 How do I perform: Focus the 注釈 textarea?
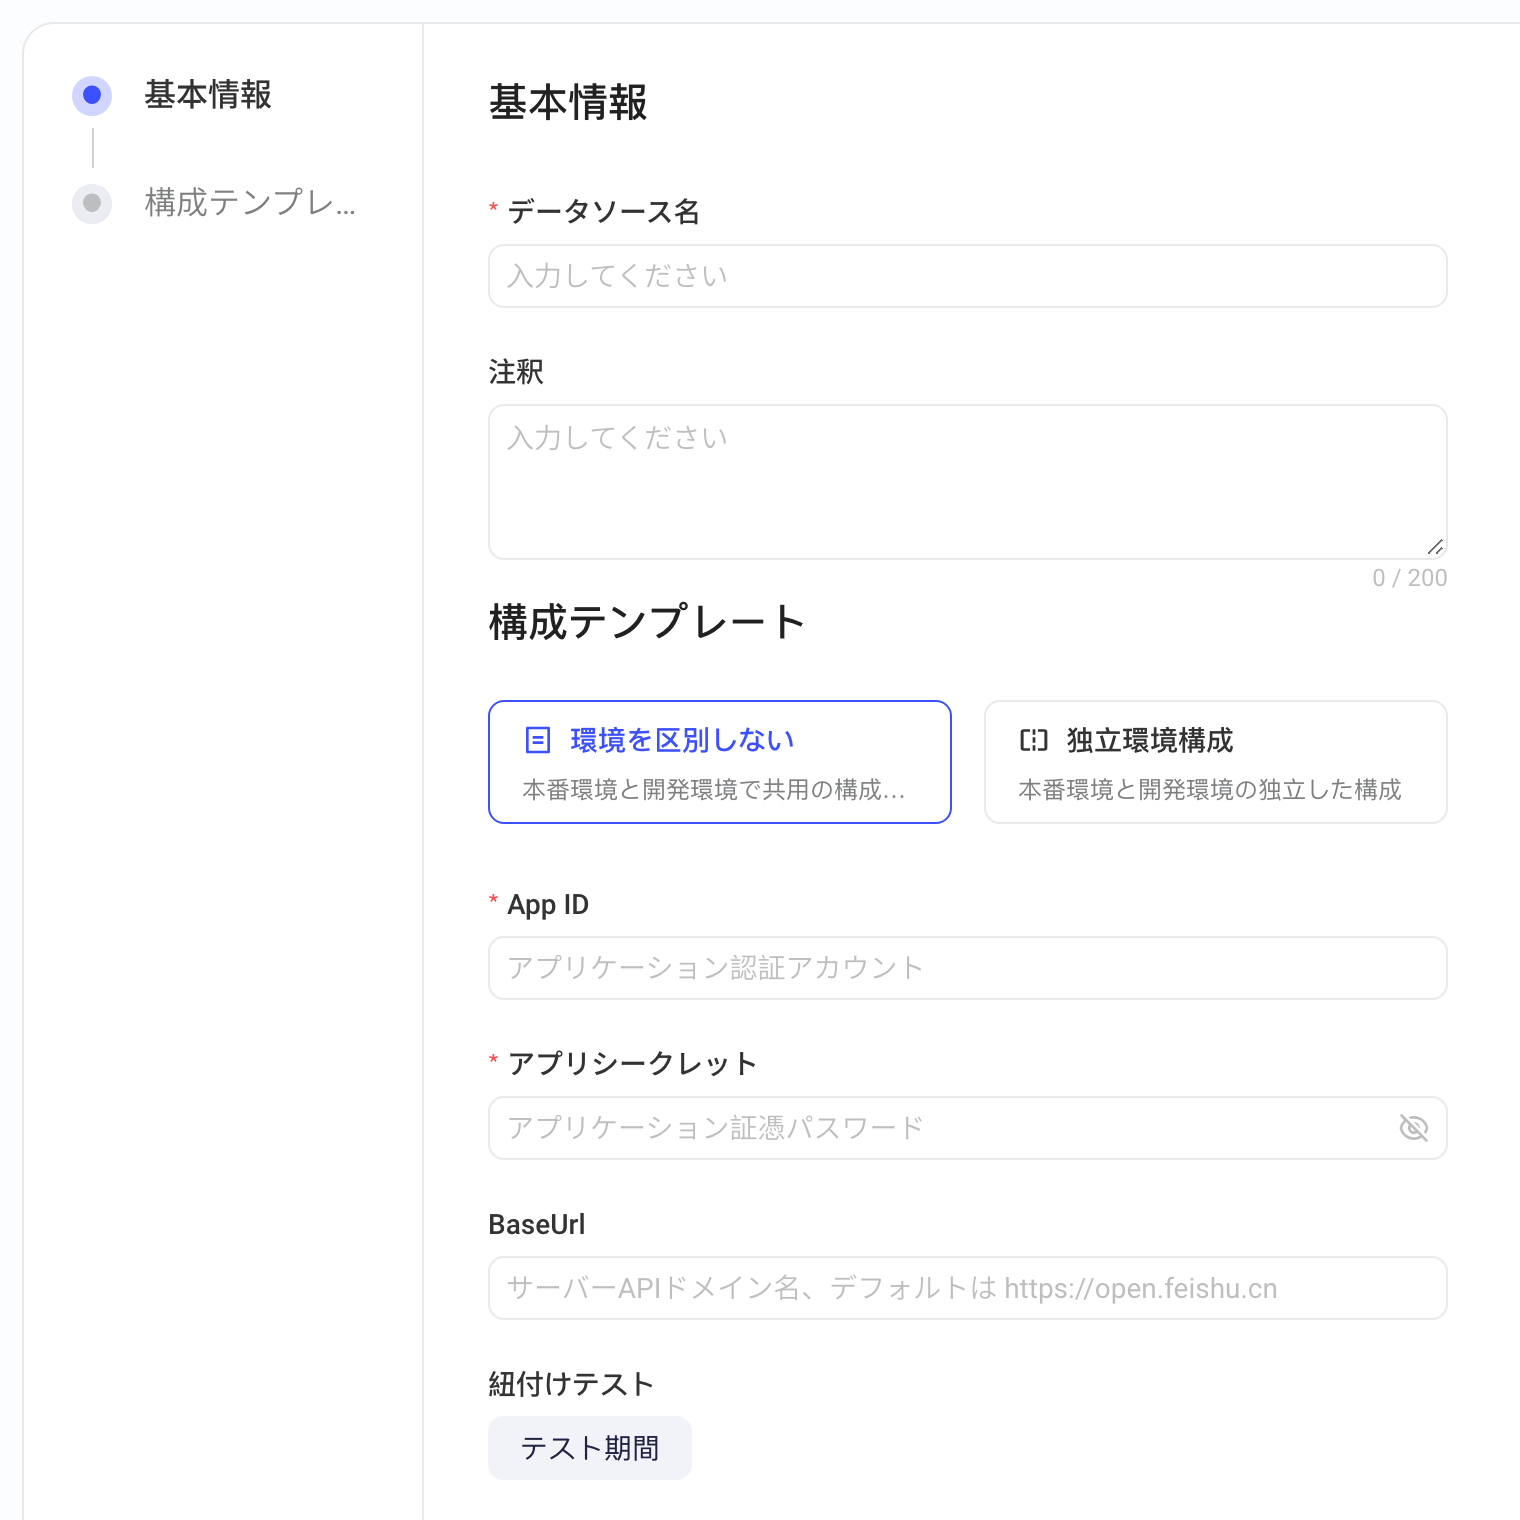[967, 482]
